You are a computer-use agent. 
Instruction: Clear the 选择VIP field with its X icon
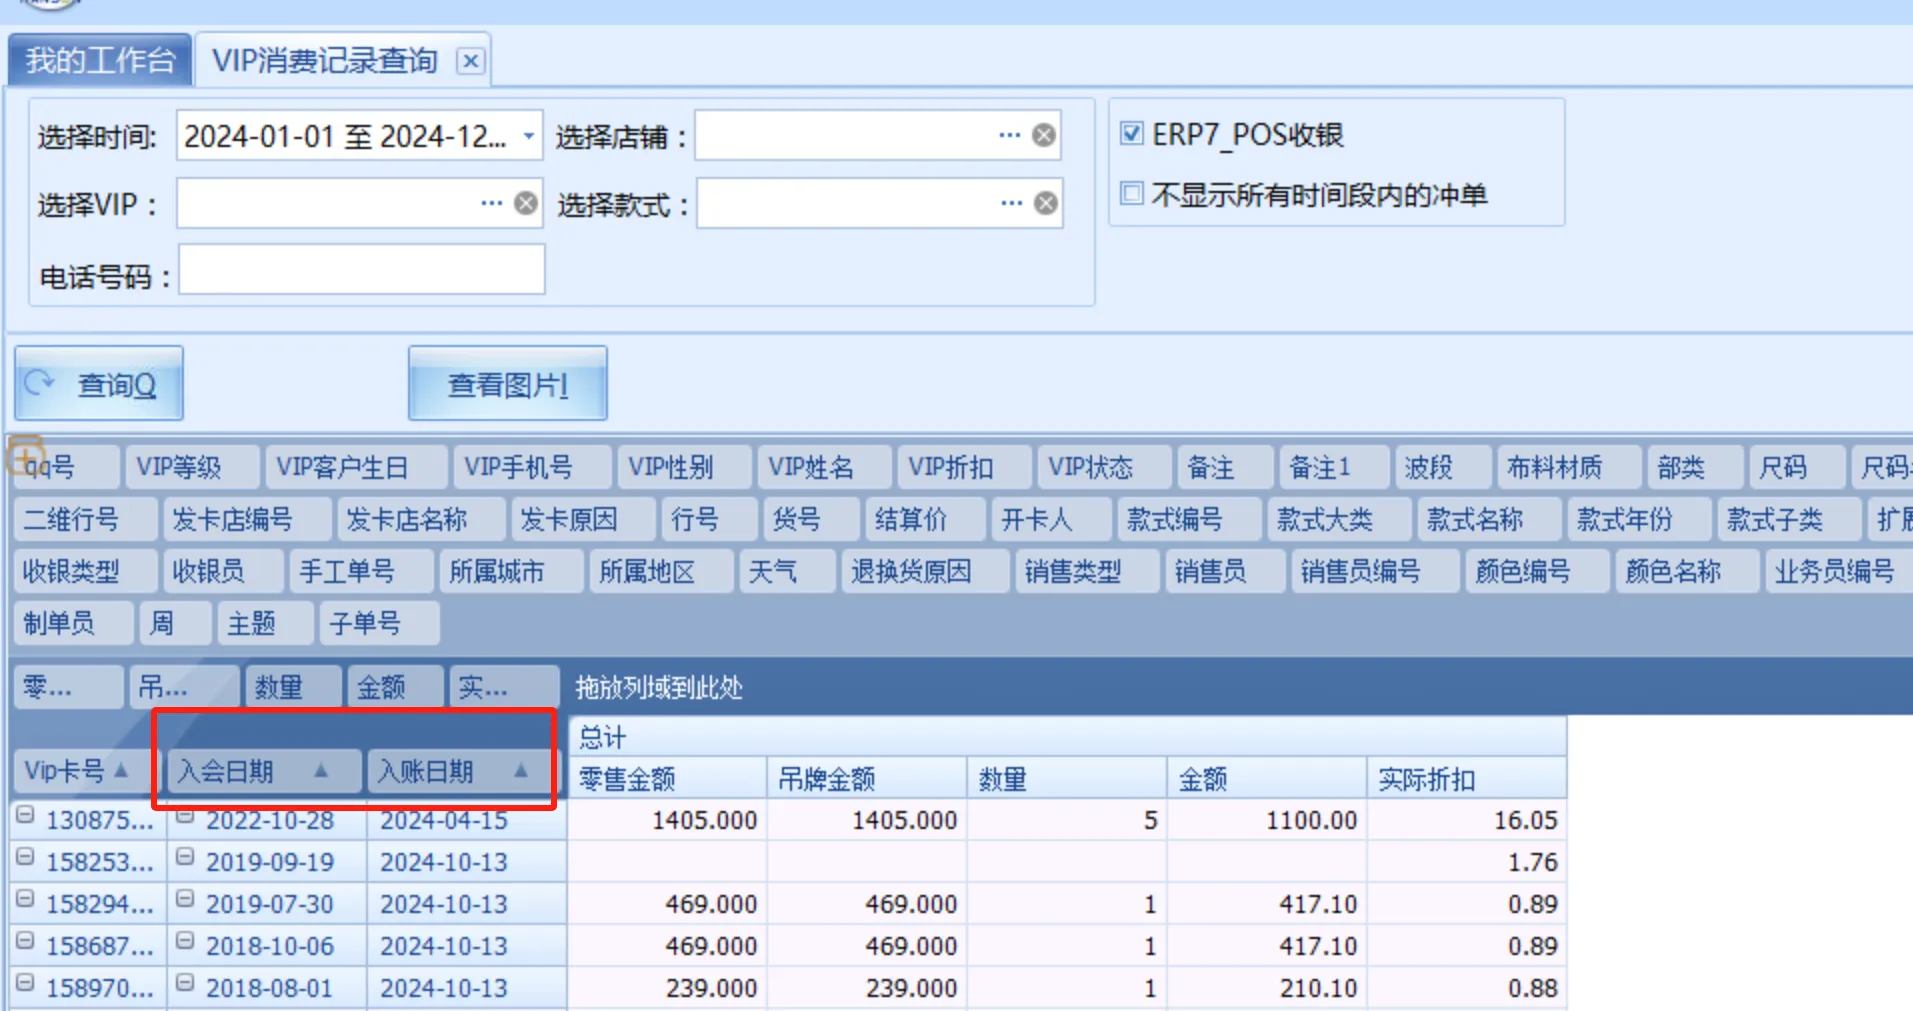(x=526, y=203)
